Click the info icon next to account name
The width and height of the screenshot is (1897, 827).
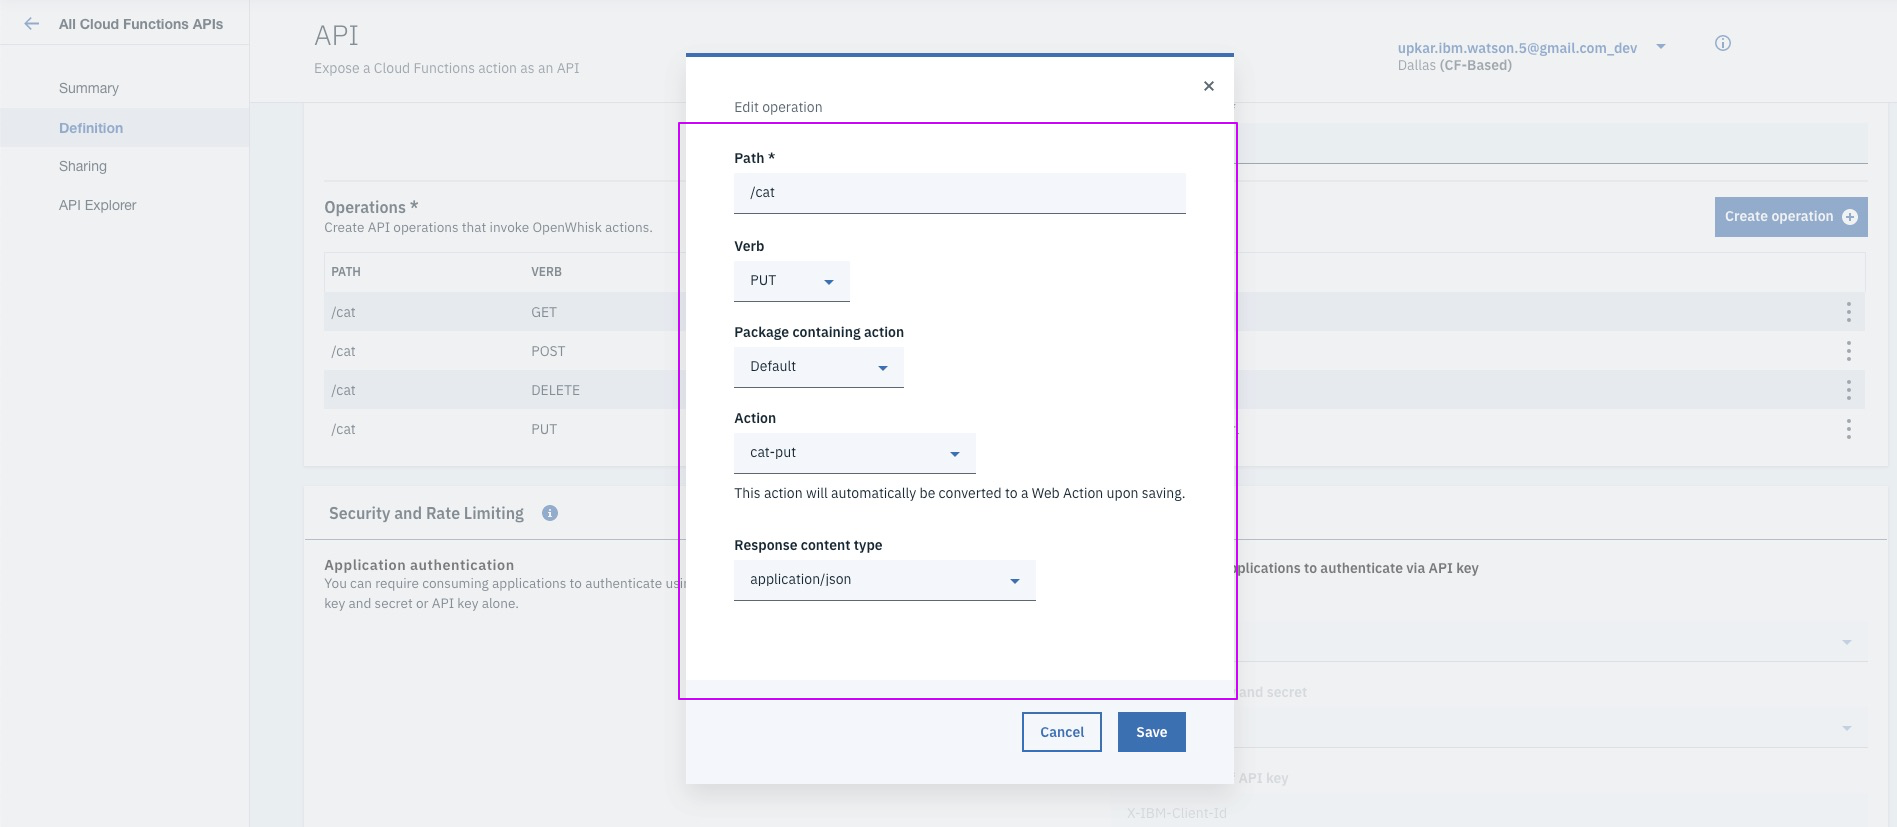[x=1723, y=43]
